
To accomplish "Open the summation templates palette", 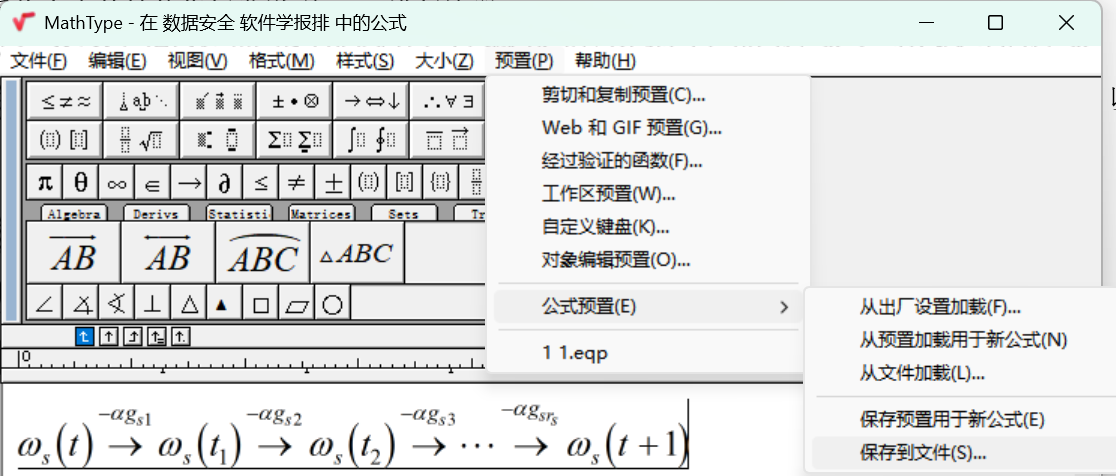I will [296, 139].
